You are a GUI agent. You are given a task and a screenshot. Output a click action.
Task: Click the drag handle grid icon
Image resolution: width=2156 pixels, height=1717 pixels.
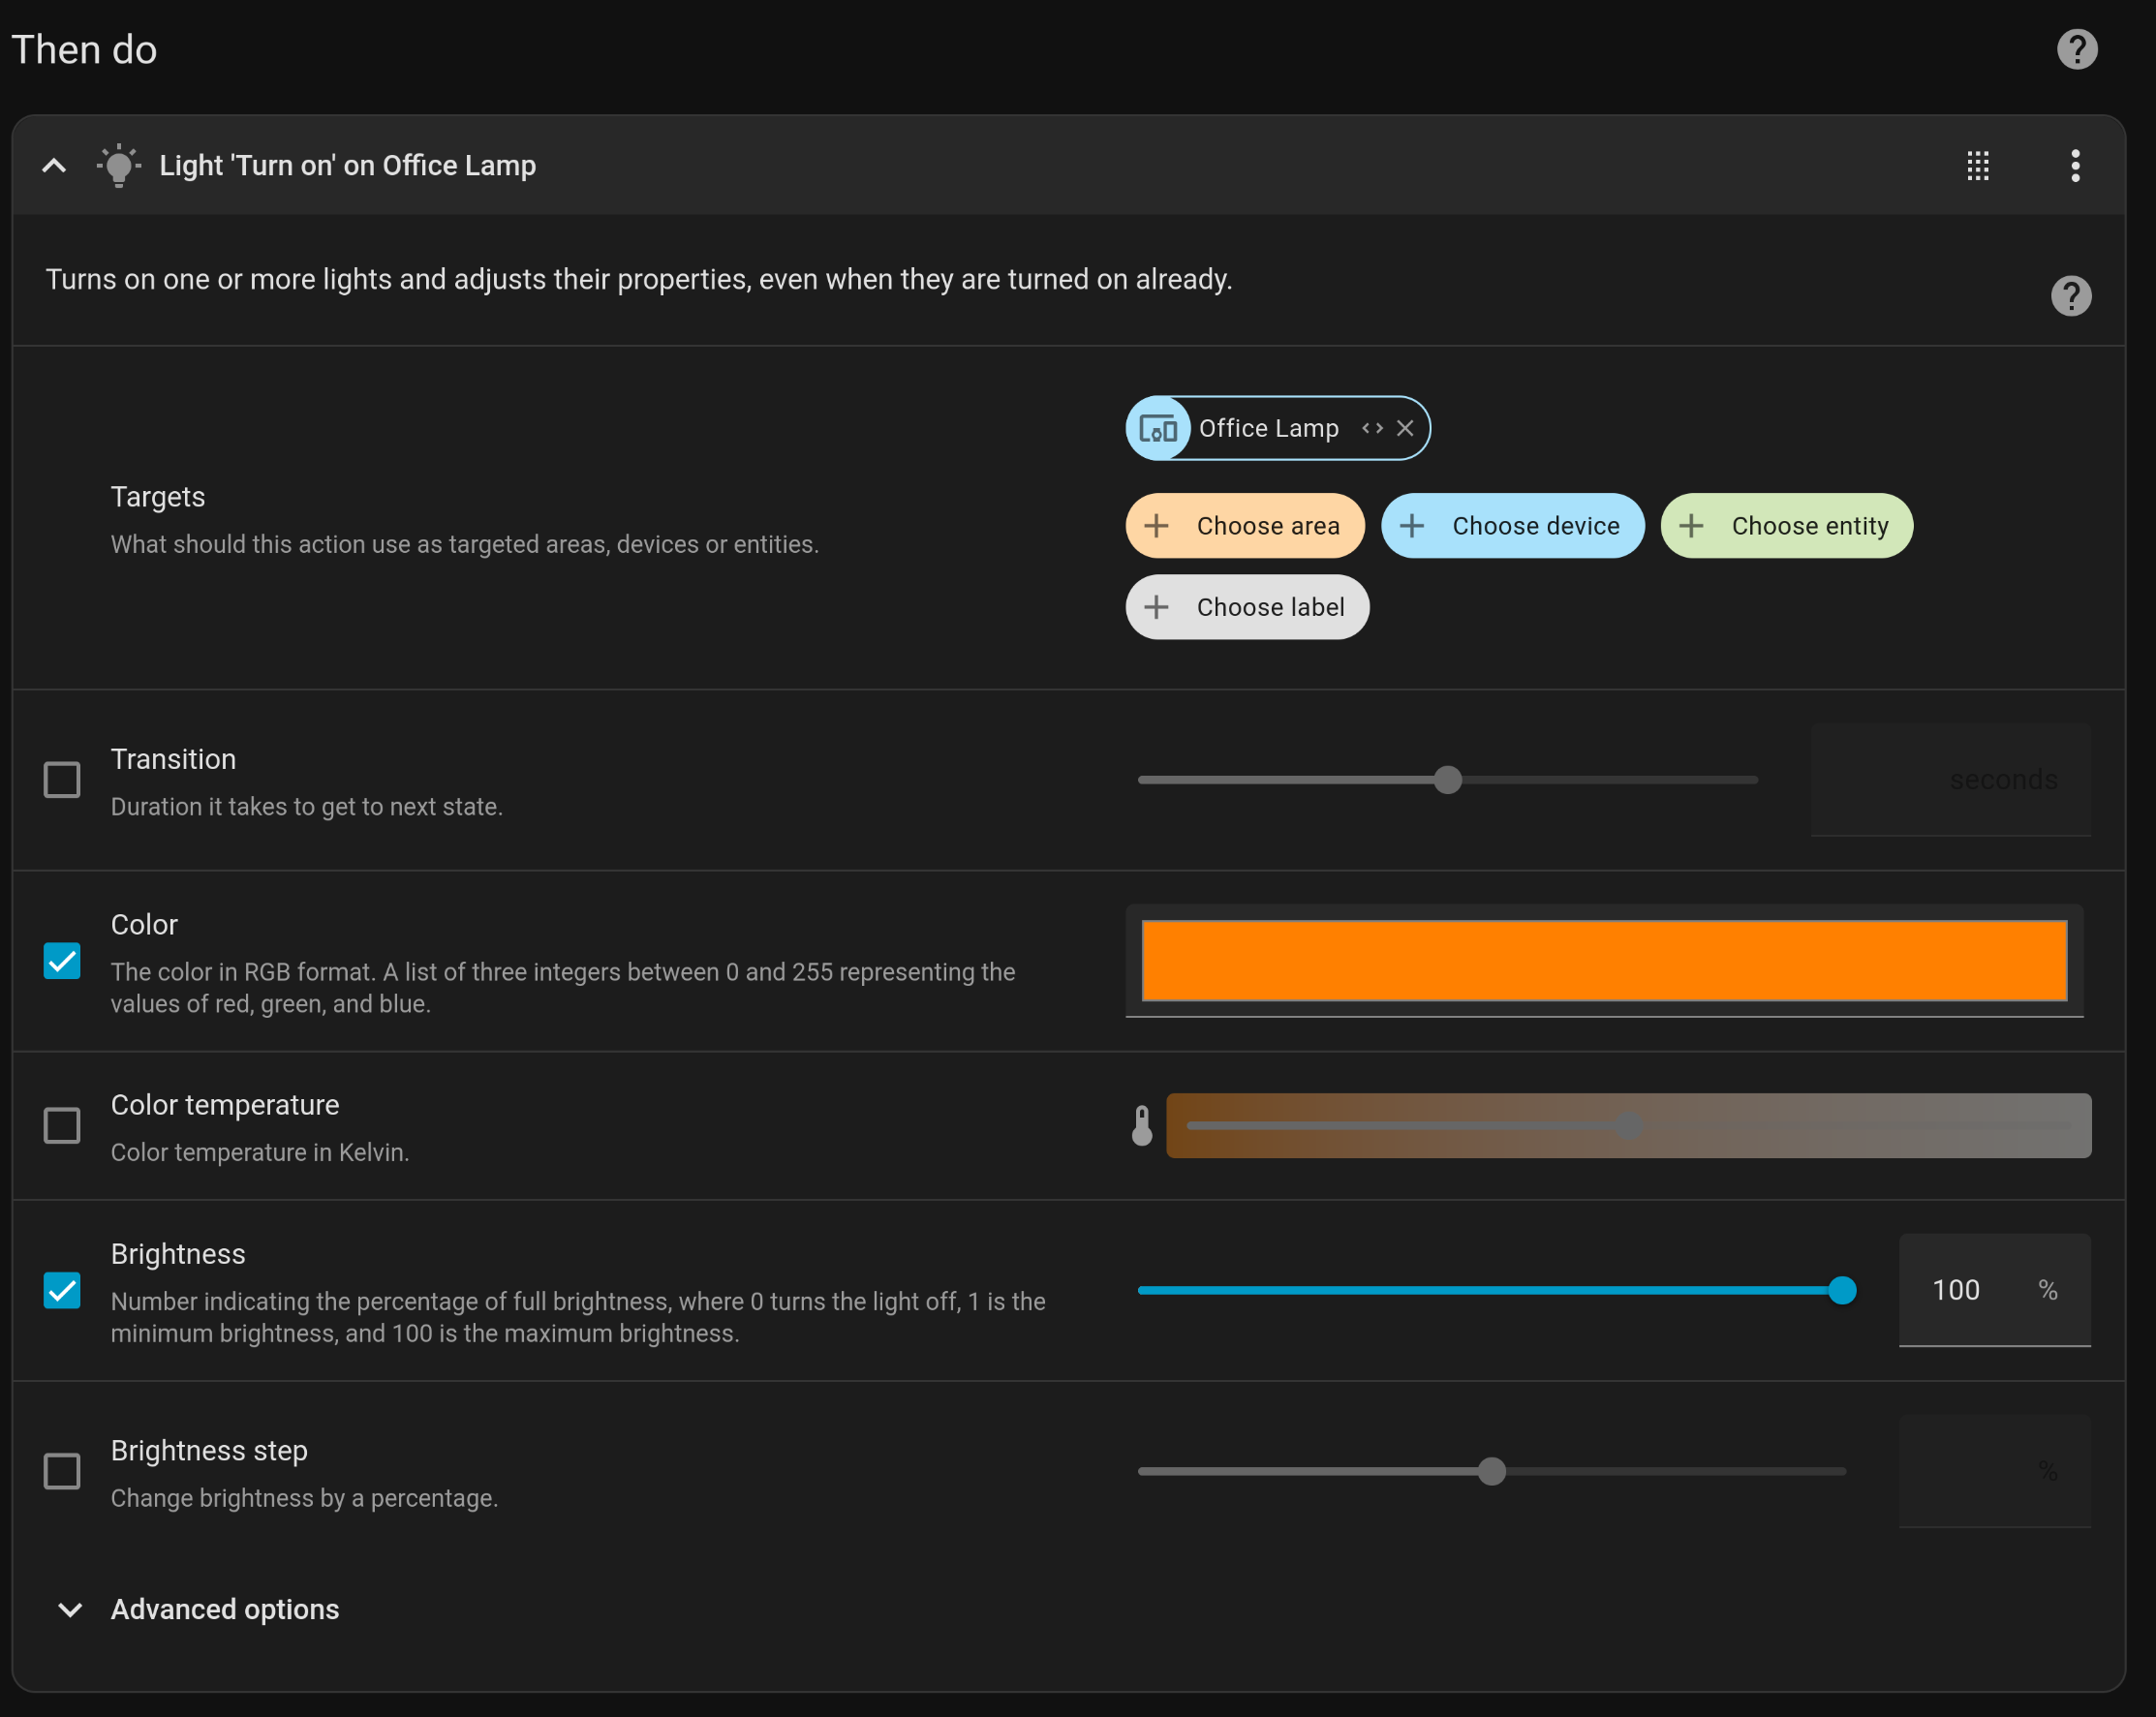pos(1977,166)
